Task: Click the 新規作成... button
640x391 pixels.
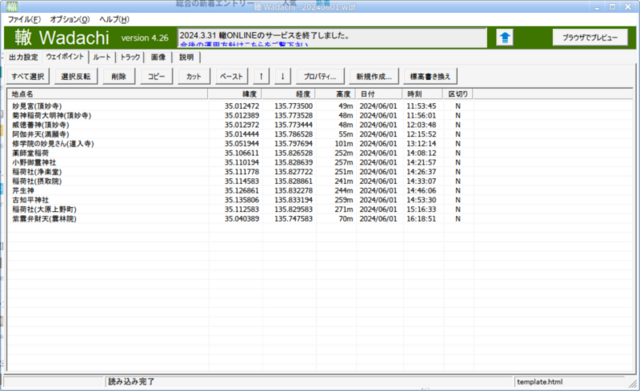Action: pyautogui.click(x=374, y=76)
